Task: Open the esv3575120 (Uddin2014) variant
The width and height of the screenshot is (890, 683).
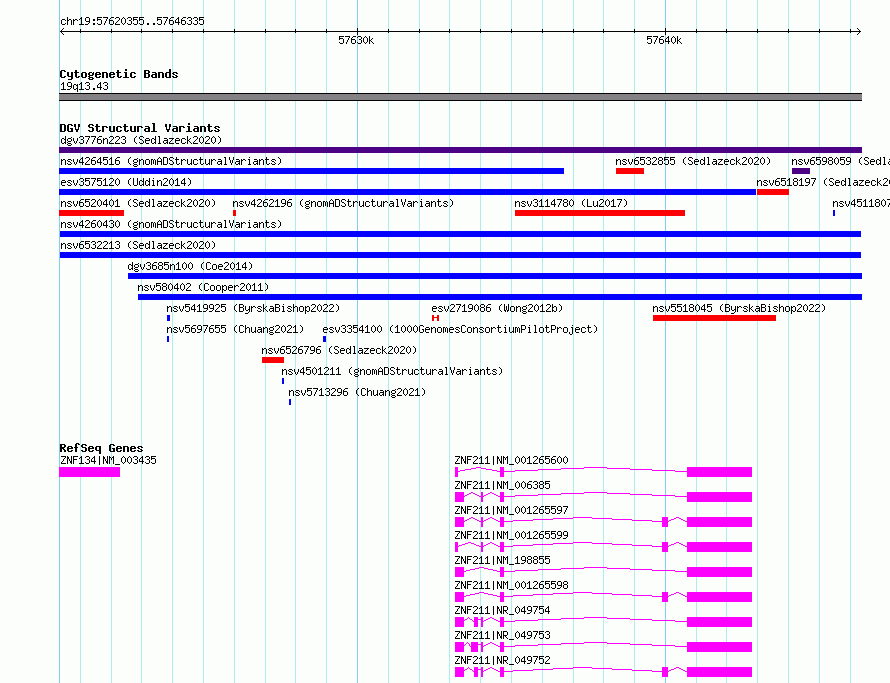Action: 126,182
